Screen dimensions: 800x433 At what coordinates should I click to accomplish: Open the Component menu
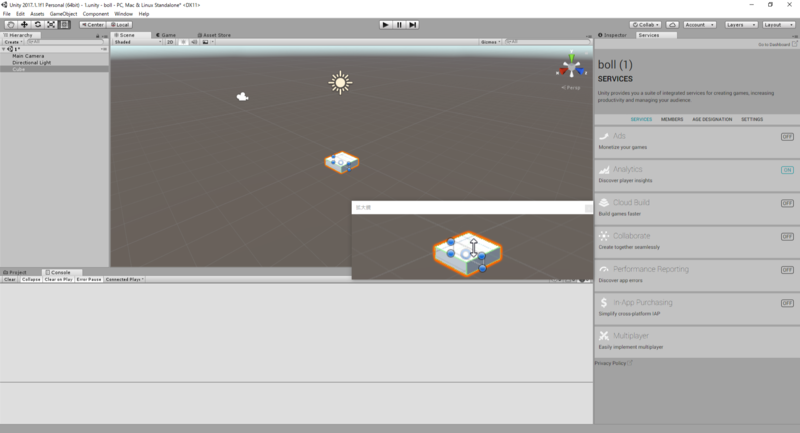(x=95, y=14)
